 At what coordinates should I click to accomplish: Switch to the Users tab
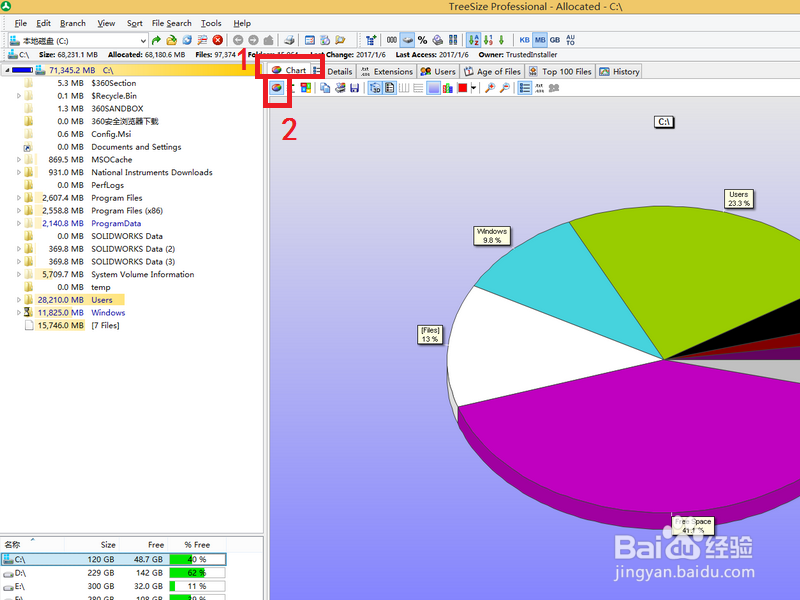tap(438, 71)
